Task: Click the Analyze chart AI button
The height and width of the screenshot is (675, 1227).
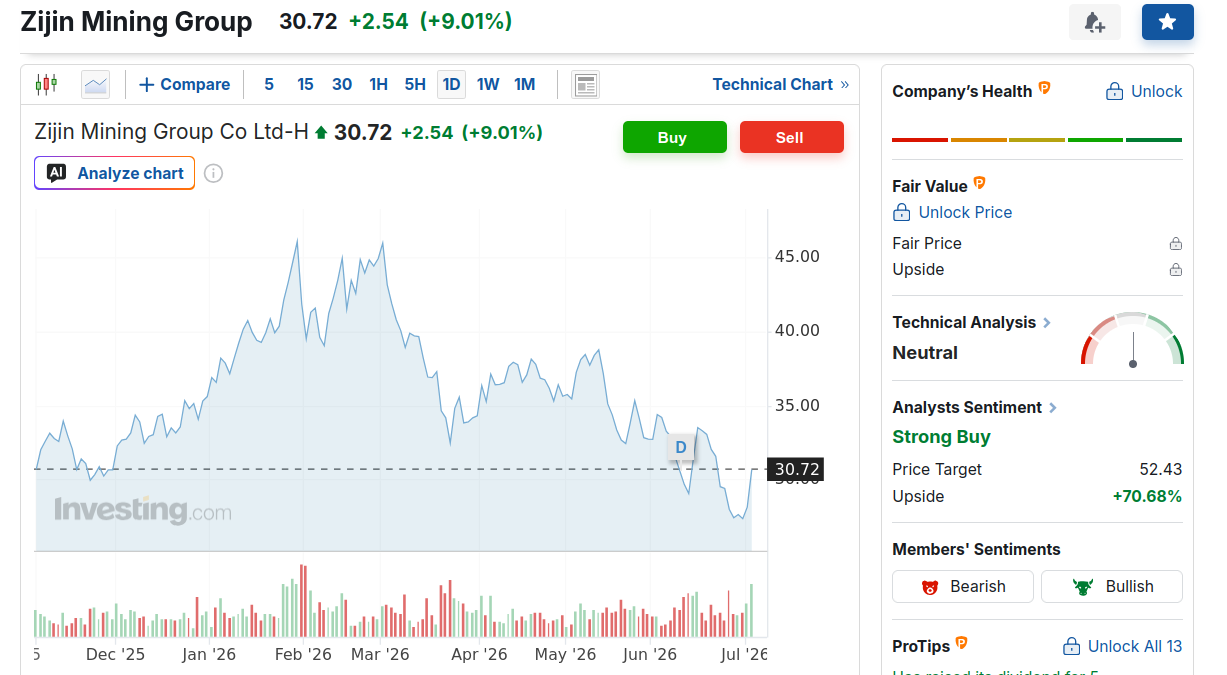Action: (x=115, y=173)
